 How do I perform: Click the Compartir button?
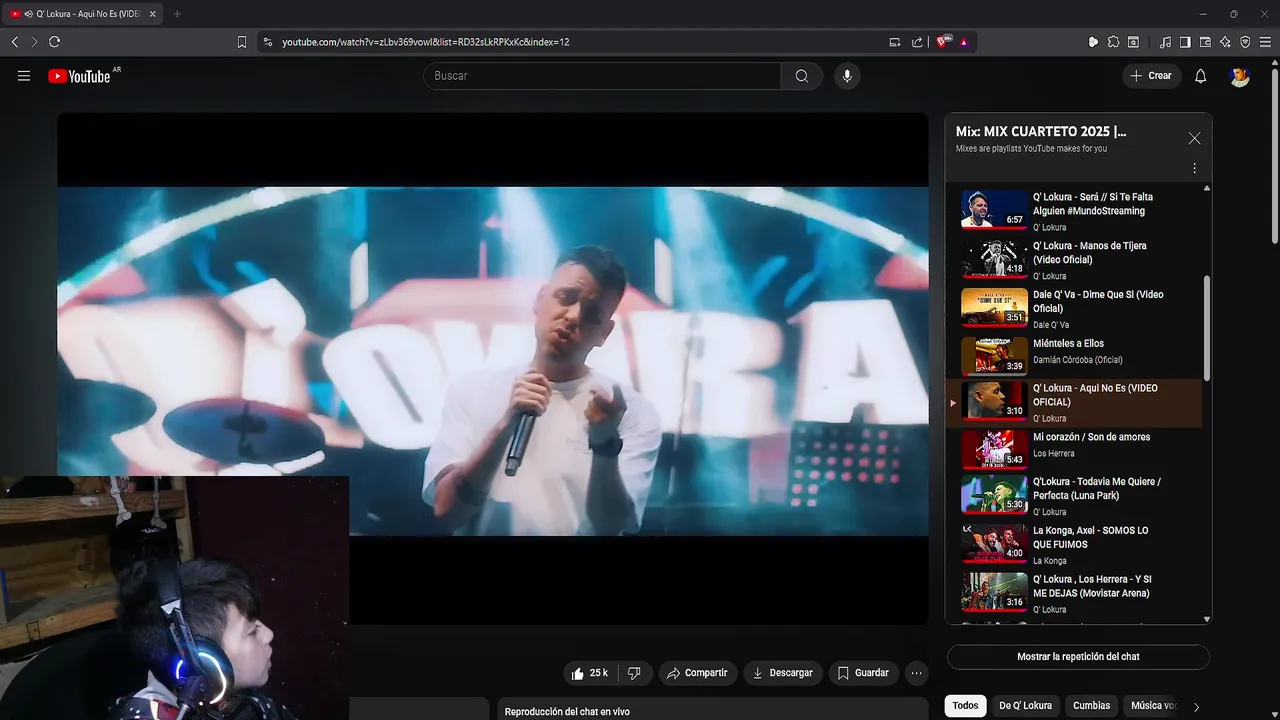point(698,673)
